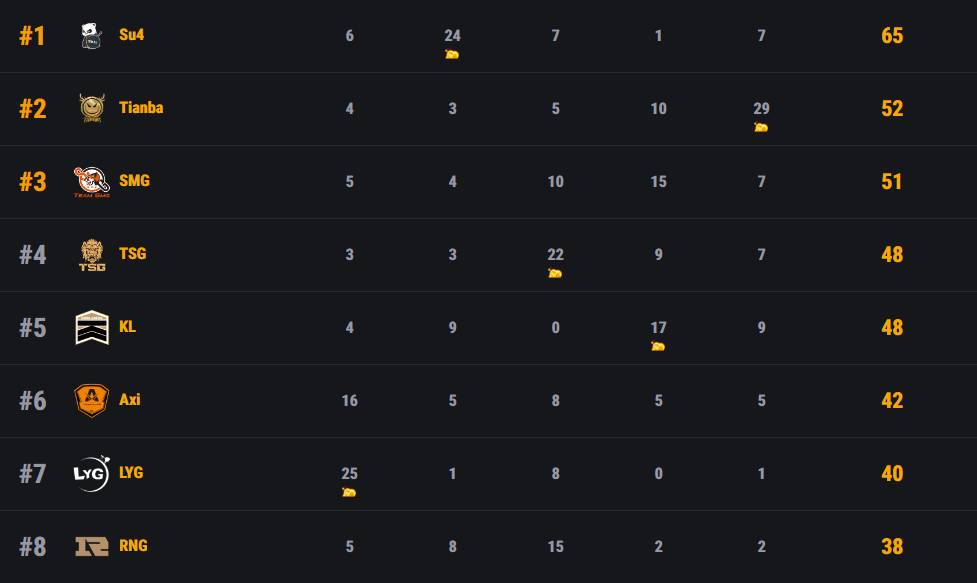Click the chicken dinner icon under KL's 17
This screenshot has height=583, width=977.
[x=658, y=346]
